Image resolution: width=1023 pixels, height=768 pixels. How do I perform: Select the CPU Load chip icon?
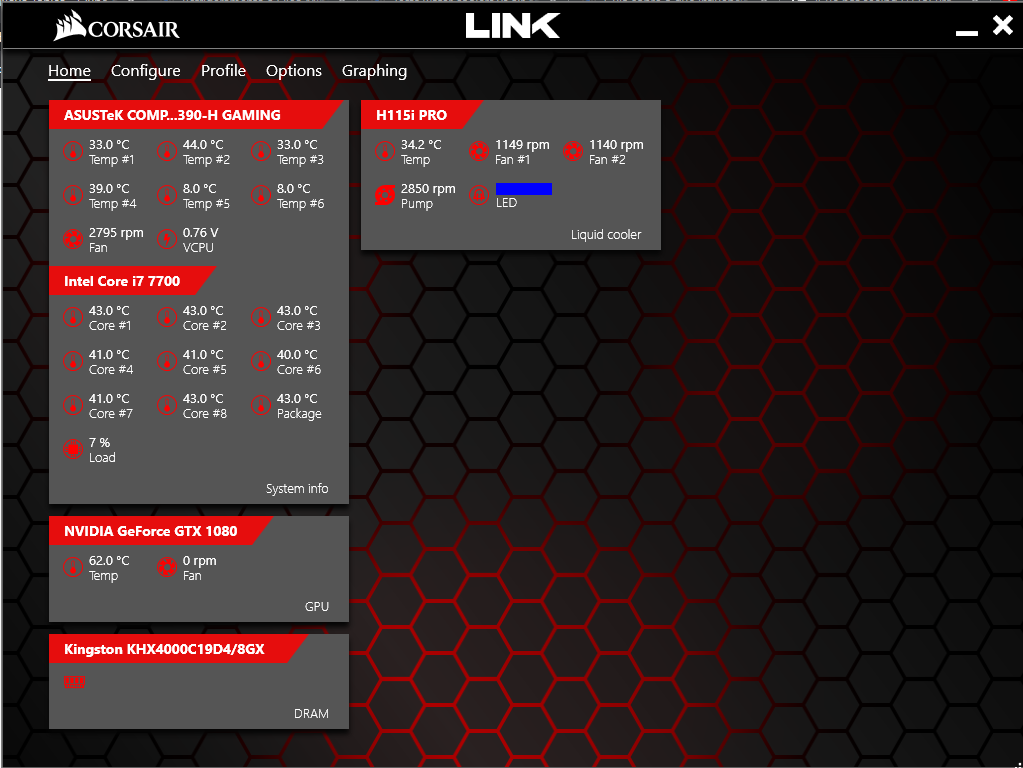coord(72,449)
